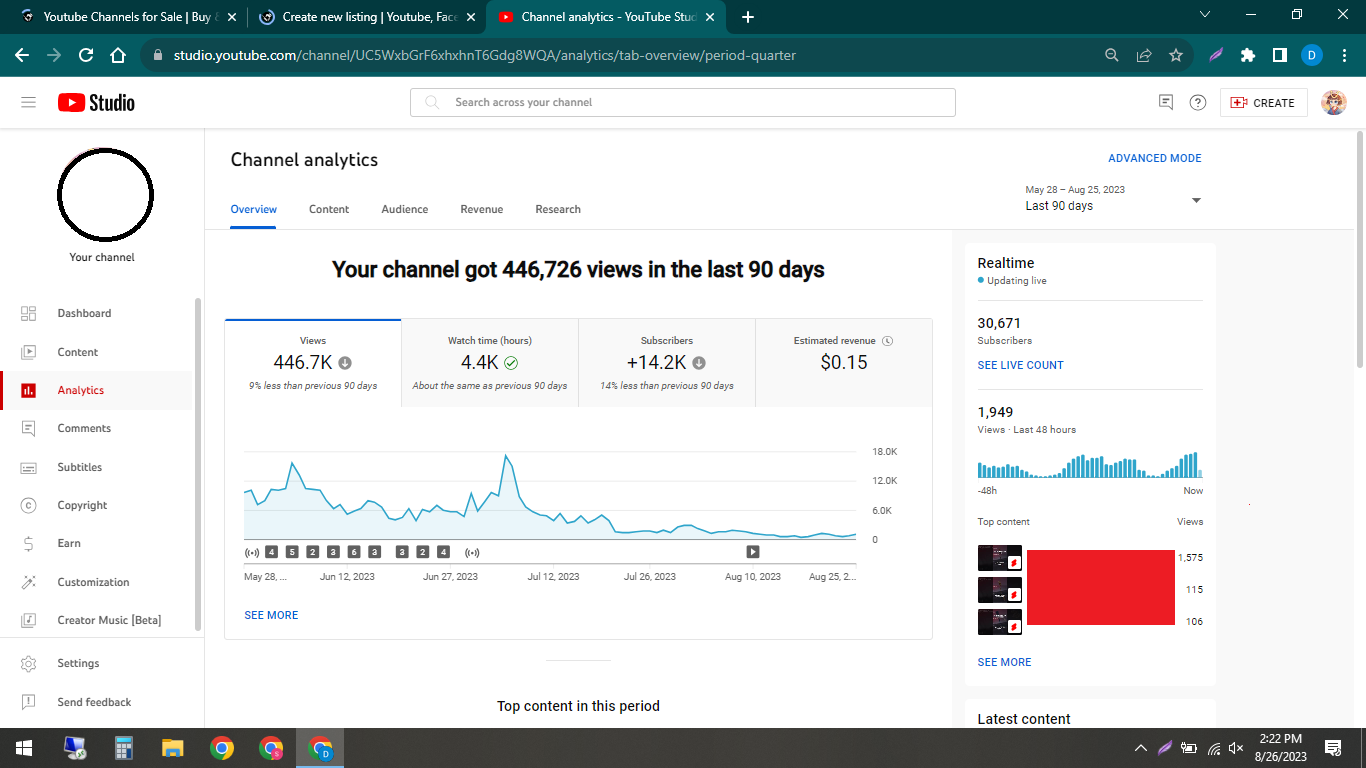The width and height of the screenshot is (1366, 768).
Task: Open Creator Music [Beta] in sidebar
Action: [109, 620]
